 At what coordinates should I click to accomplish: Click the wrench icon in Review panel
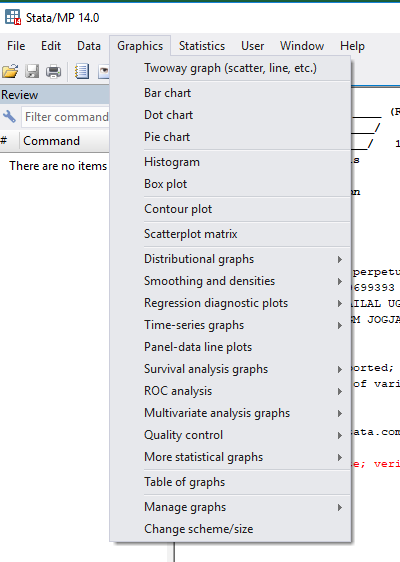(9, 116)
